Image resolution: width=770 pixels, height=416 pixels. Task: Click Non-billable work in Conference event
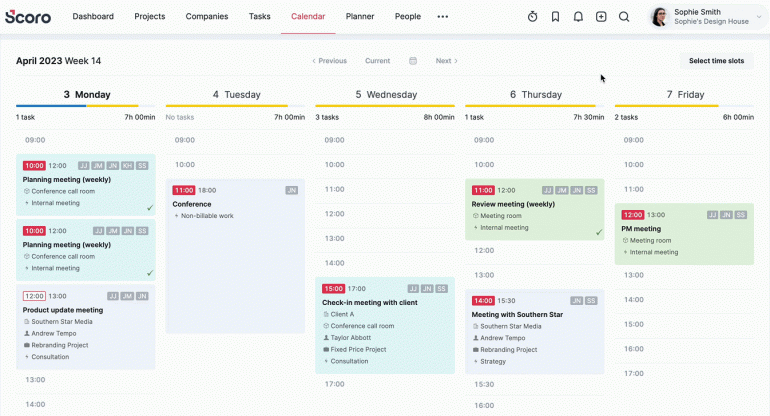pyautogui.click(x=207, y=216)
